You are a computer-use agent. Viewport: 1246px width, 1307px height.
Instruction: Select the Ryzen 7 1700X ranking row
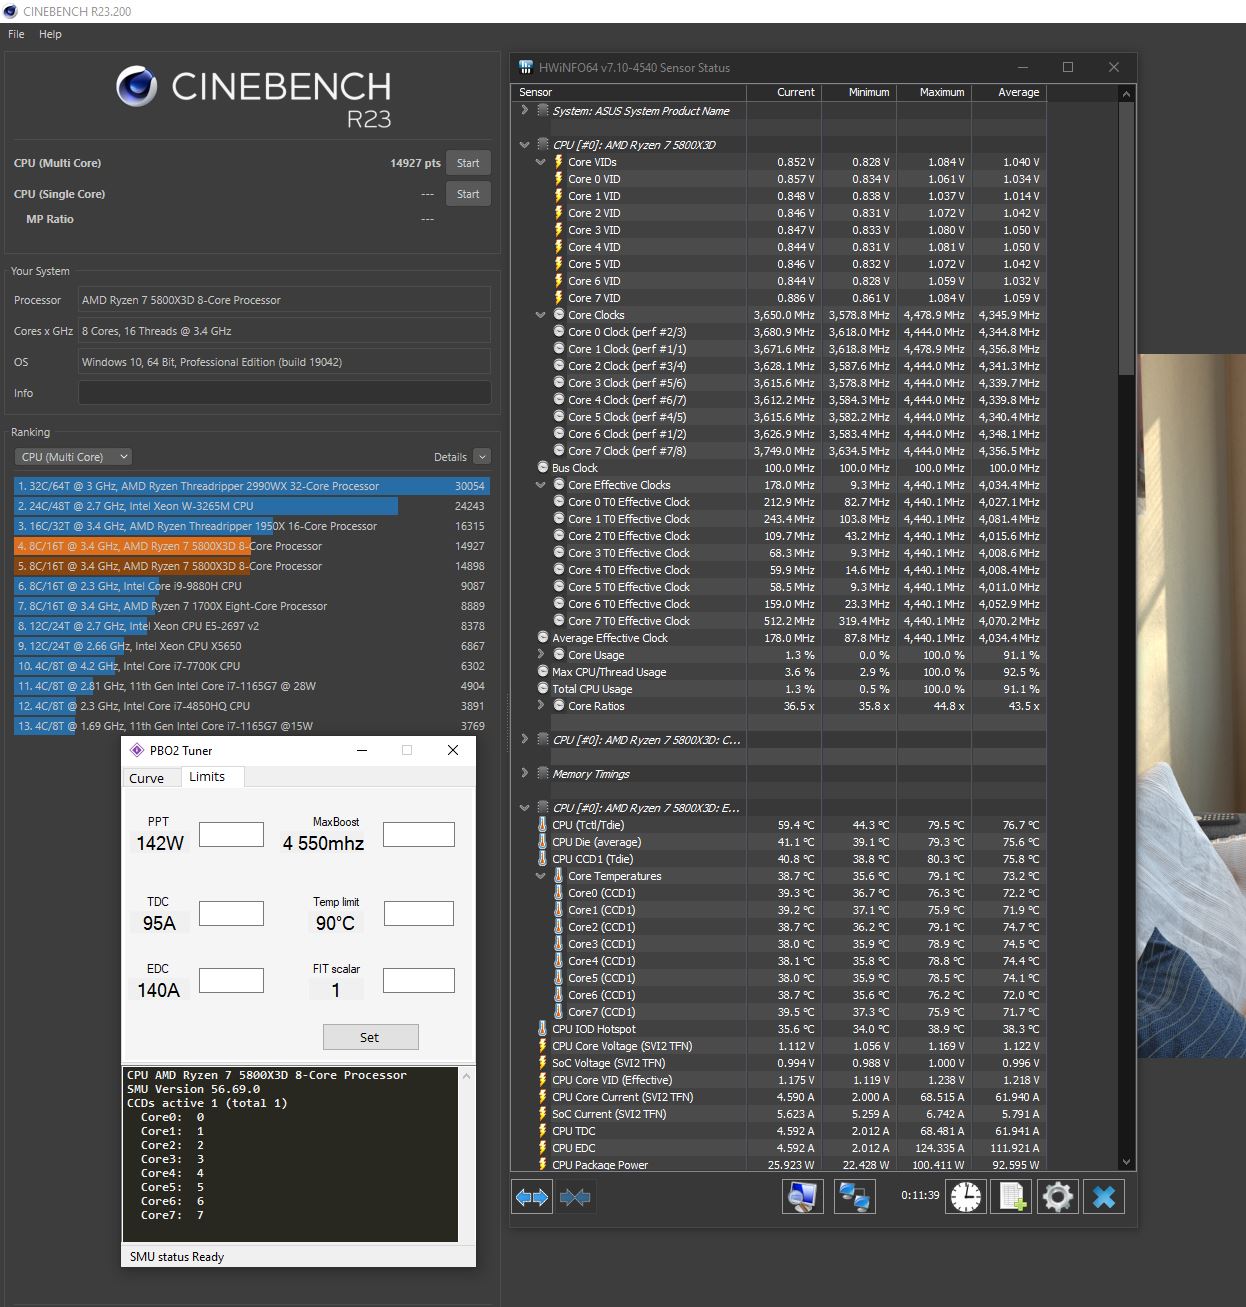251,606
